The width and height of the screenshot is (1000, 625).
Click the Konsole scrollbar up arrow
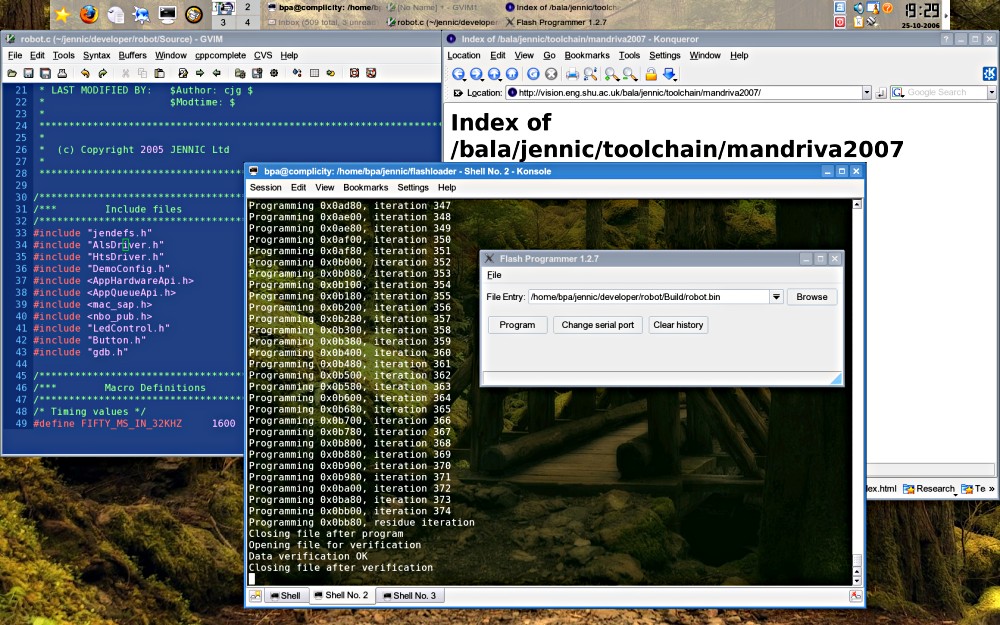pos(857,204)
